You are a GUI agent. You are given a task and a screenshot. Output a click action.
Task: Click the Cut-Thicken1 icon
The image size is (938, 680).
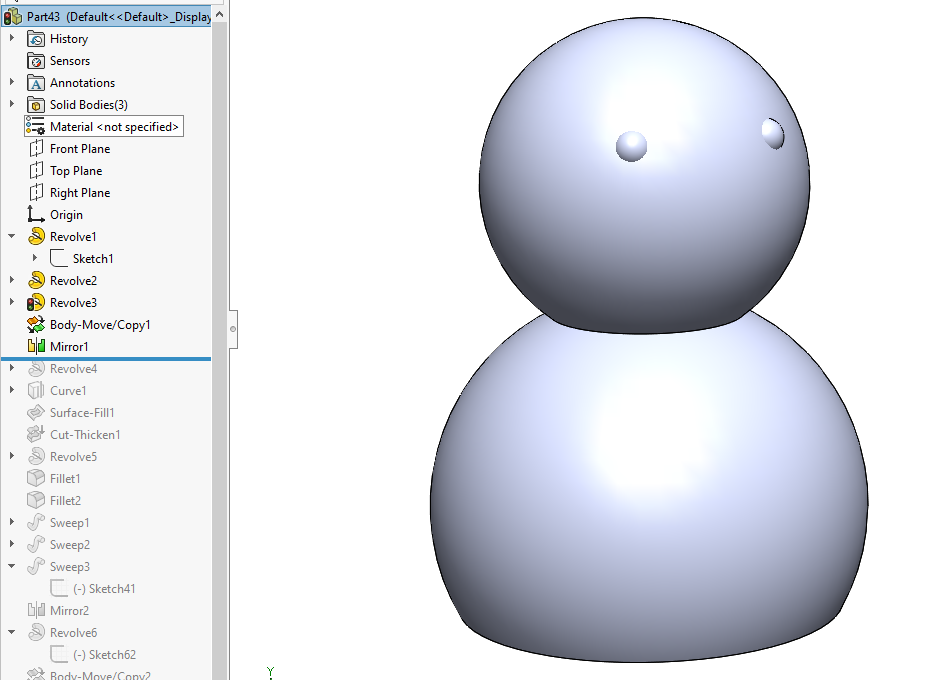(36, 435)
